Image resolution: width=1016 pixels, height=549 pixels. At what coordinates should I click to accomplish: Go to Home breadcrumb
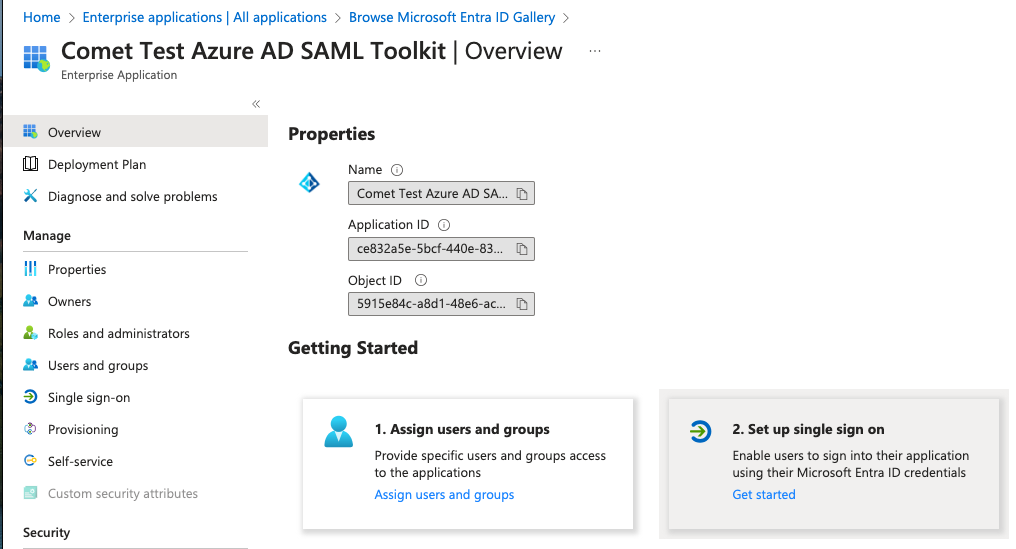click(41, 18)
